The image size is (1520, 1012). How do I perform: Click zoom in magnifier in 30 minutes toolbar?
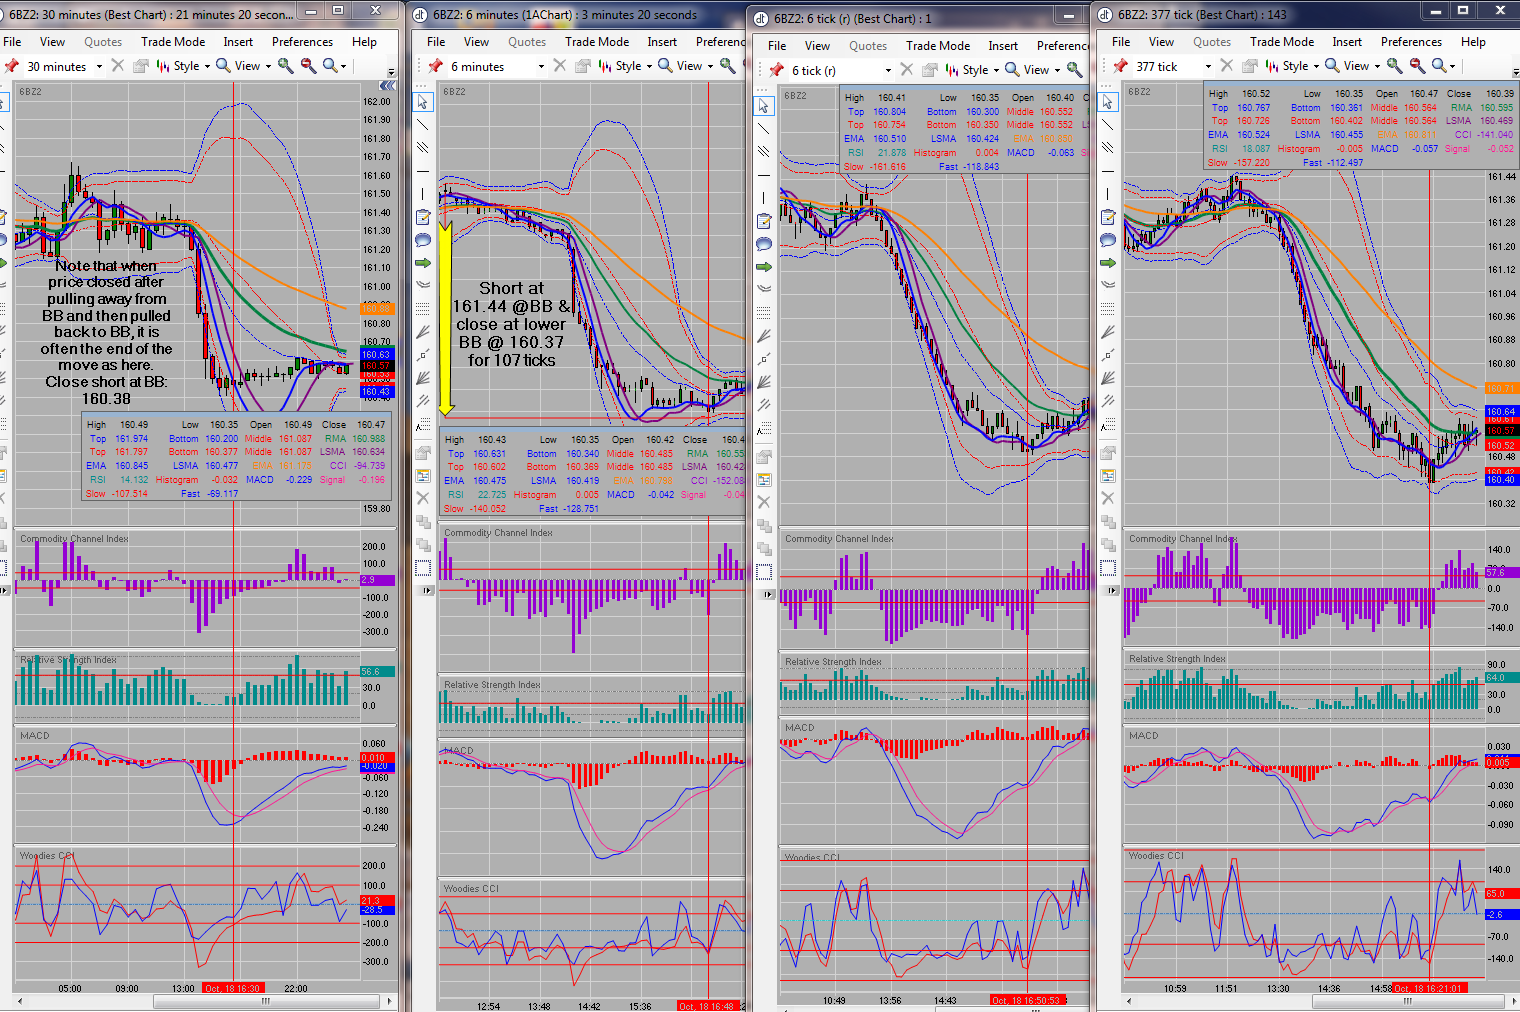(285, 66)
